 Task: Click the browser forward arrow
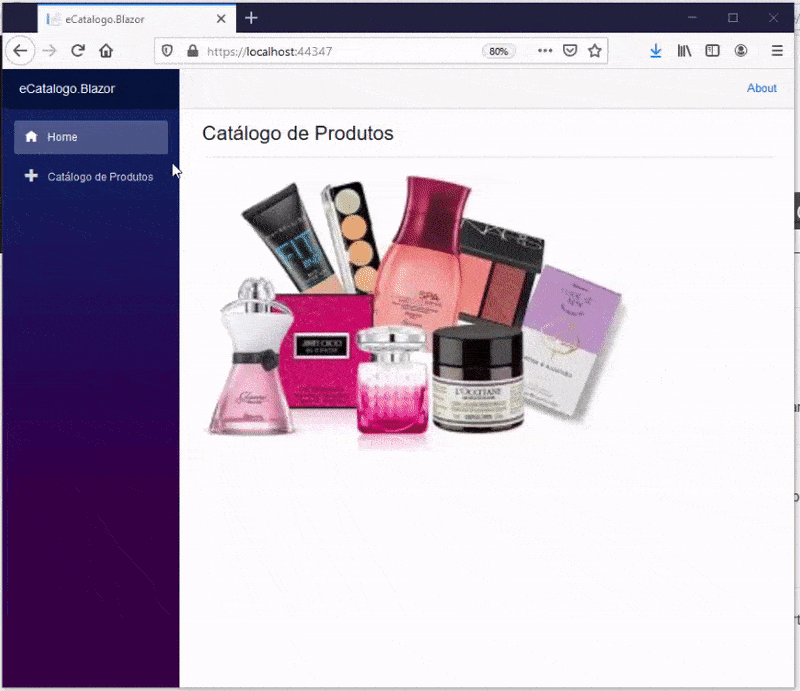(x=49, y=51)
